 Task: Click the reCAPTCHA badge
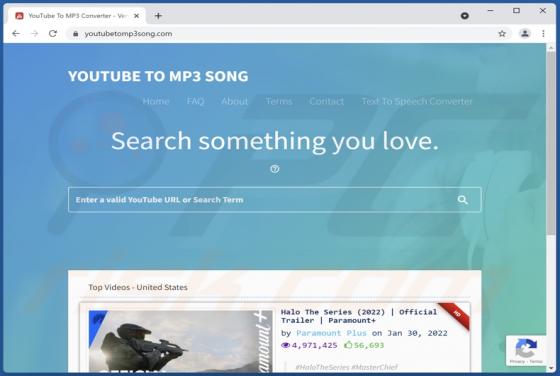click(x=526, y=350)
